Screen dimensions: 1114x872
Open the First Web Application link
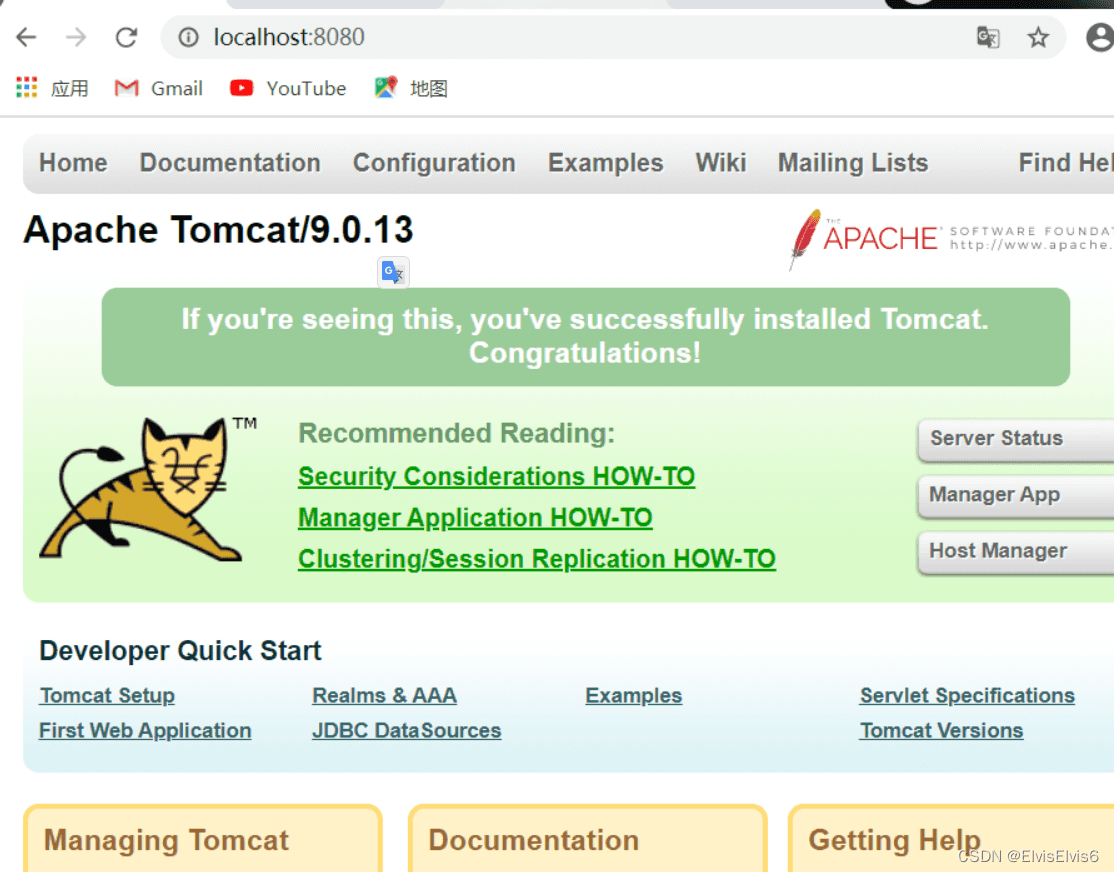click(x=146, y=731)
